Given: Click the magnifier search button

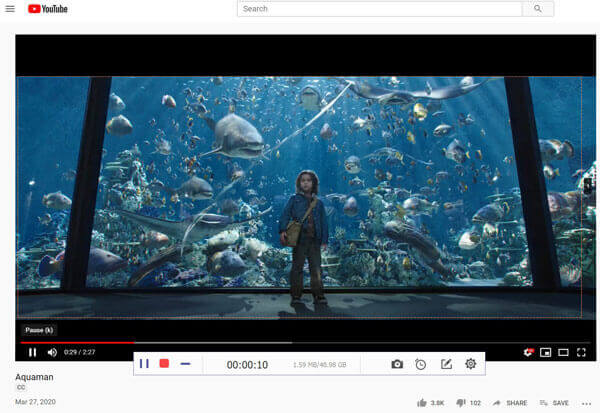Looking at the screenshot, I should pos(538,9).
